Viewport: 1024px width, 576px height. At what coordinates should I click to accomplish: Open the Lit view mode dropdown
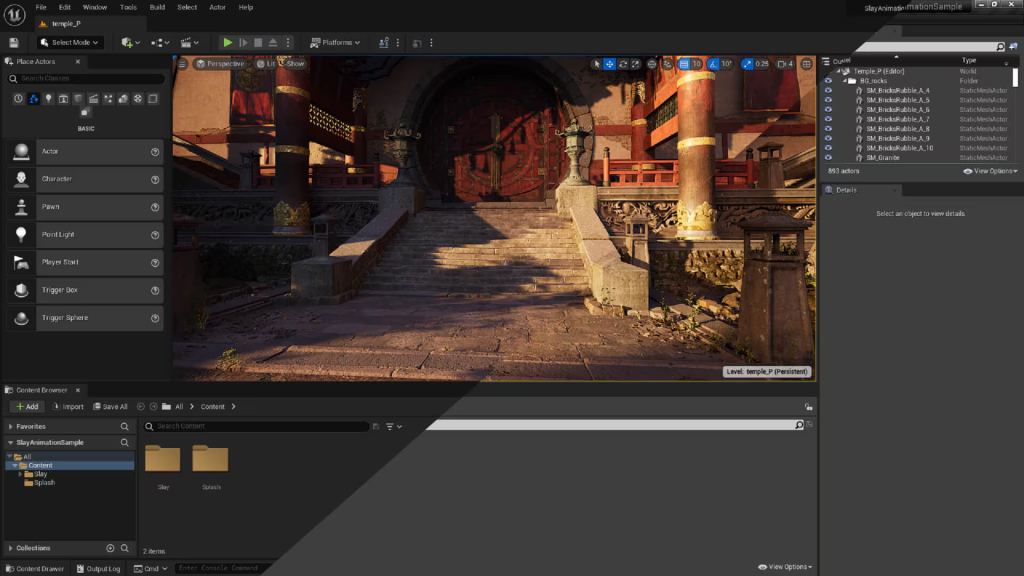coord(266,64)
